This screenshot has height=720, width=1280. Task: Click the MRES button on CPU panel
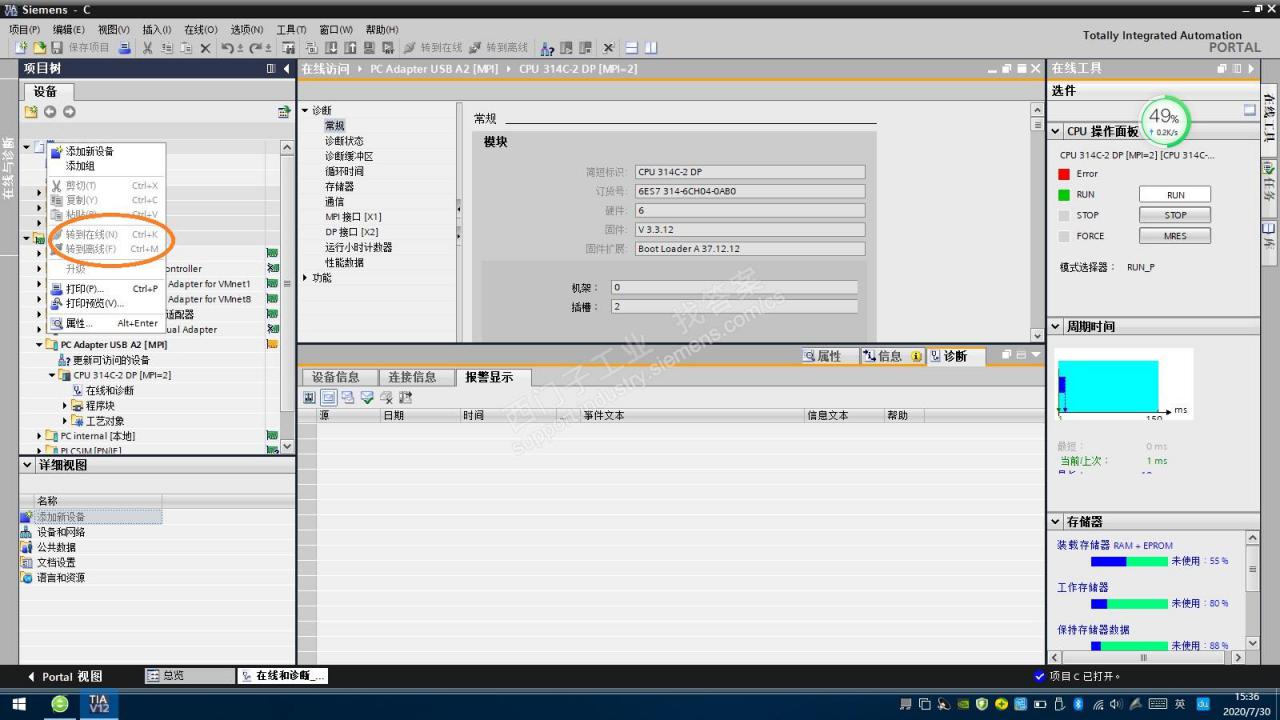tap(1175, 236)
